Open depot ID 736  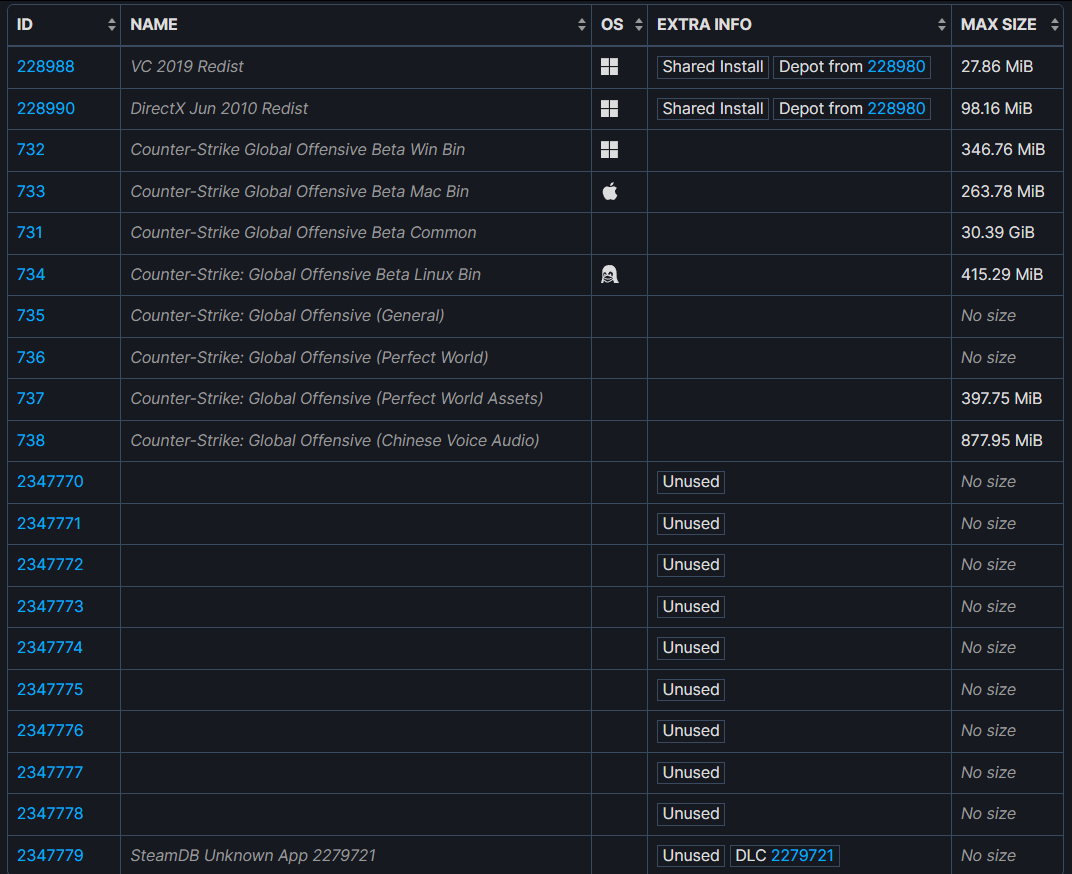click(31, 357)
